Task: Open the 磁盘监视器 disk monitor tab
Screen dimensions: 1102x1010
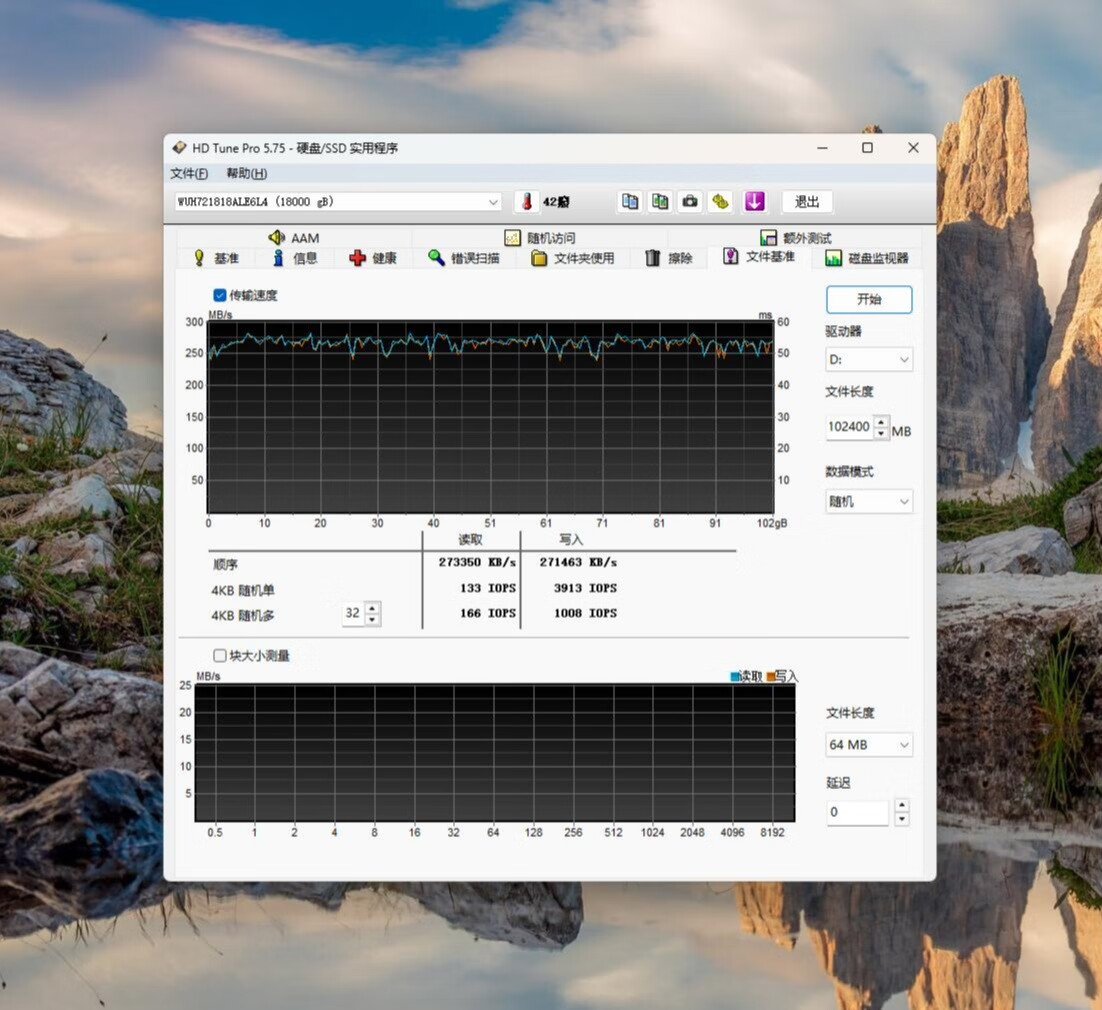Action: coord(867,258)
